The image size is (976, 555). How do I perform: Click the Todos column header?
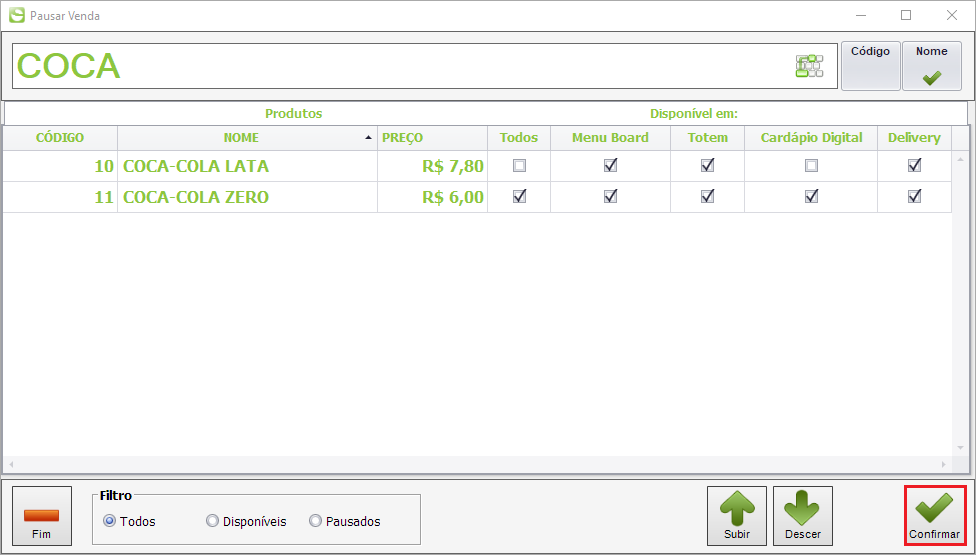519,138
